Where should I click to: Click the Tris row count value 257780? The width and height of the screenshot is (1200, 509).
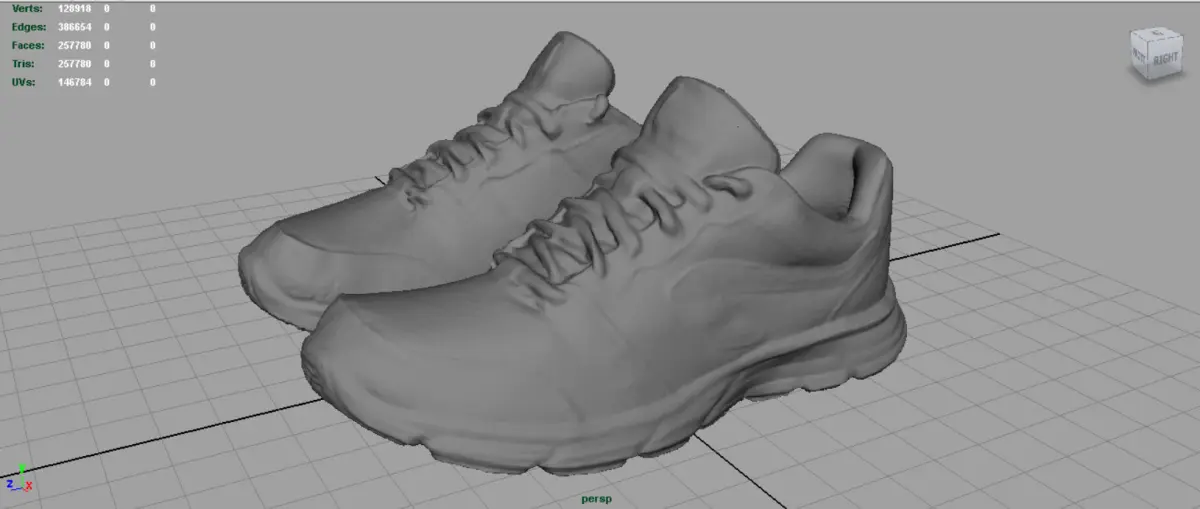(75, 64)
